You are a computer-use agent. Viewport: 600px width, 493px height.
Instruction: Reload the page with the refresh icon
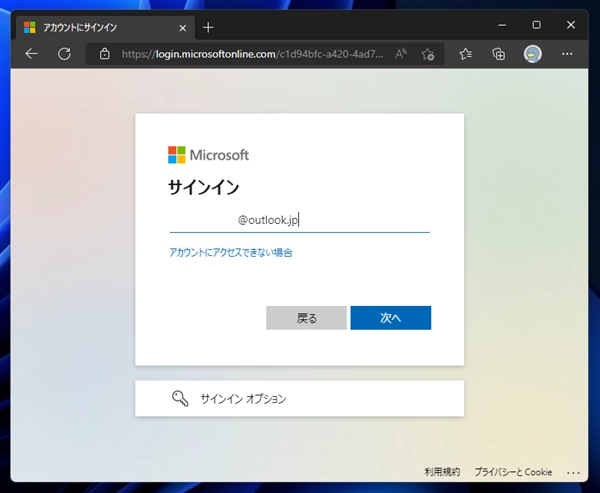pyautogui.click(x=64, y=54)
